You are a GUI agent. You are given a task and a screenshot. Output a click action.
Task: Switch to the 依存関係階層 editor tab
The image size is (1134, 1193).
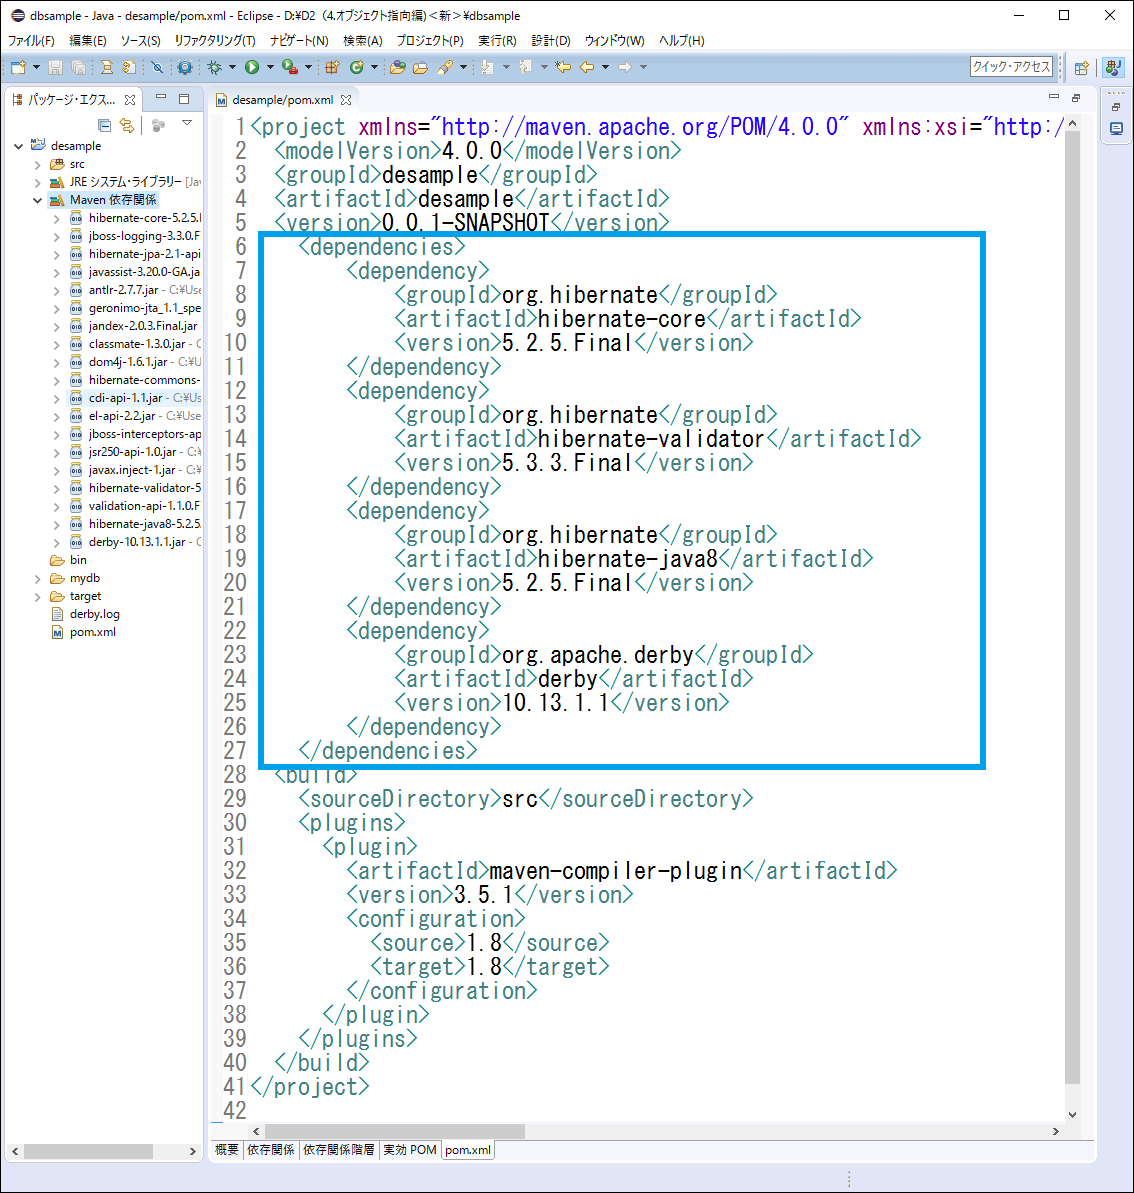pos(338,1150)
